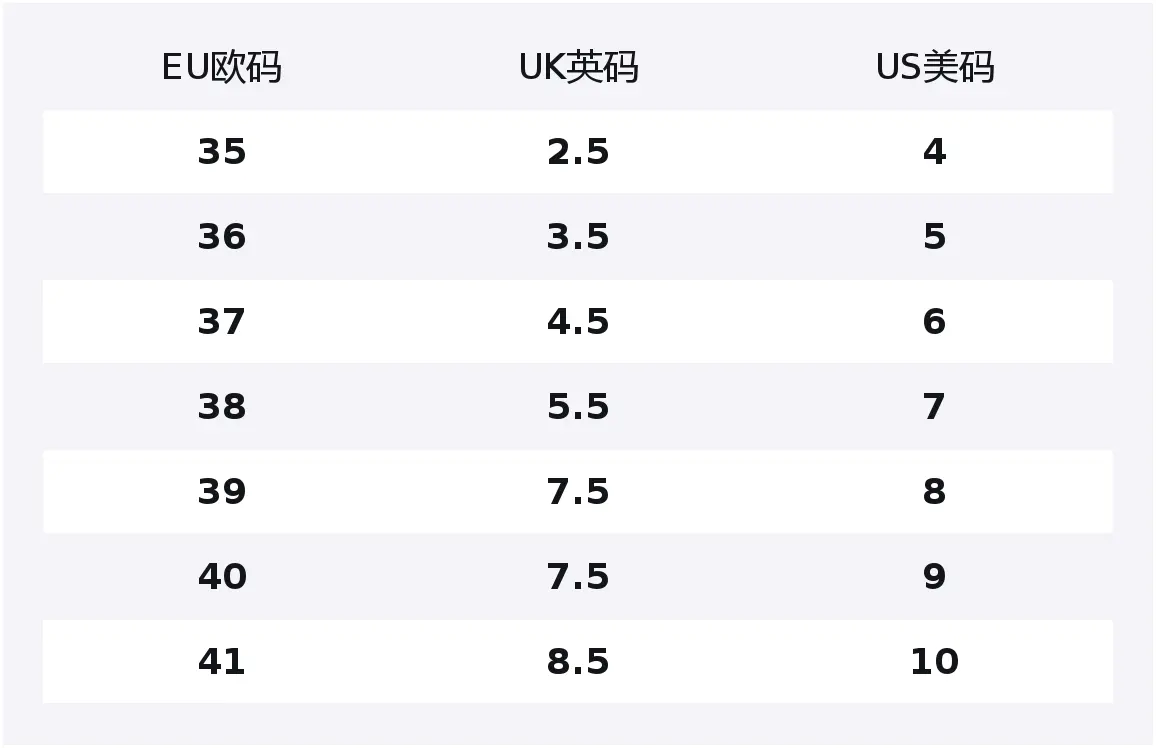Click the US美码 column header
The height and width of the screenshot is (748, 1156).
934,68
